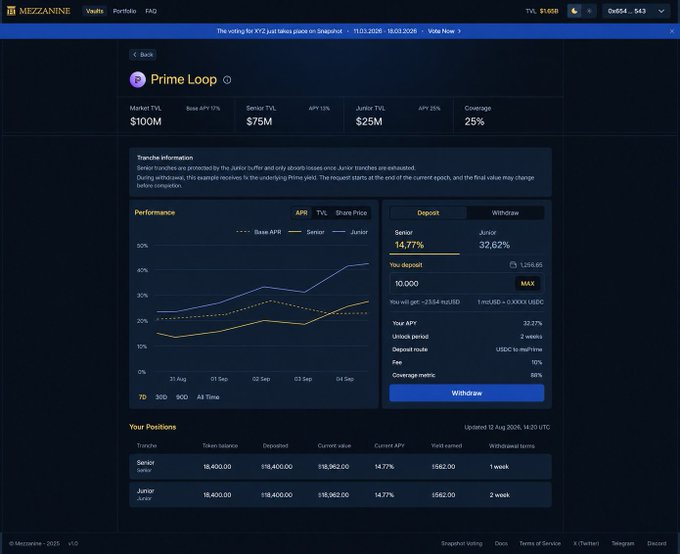Click the Coverage metric row label

pyautogui.click(x=414, y=375)
